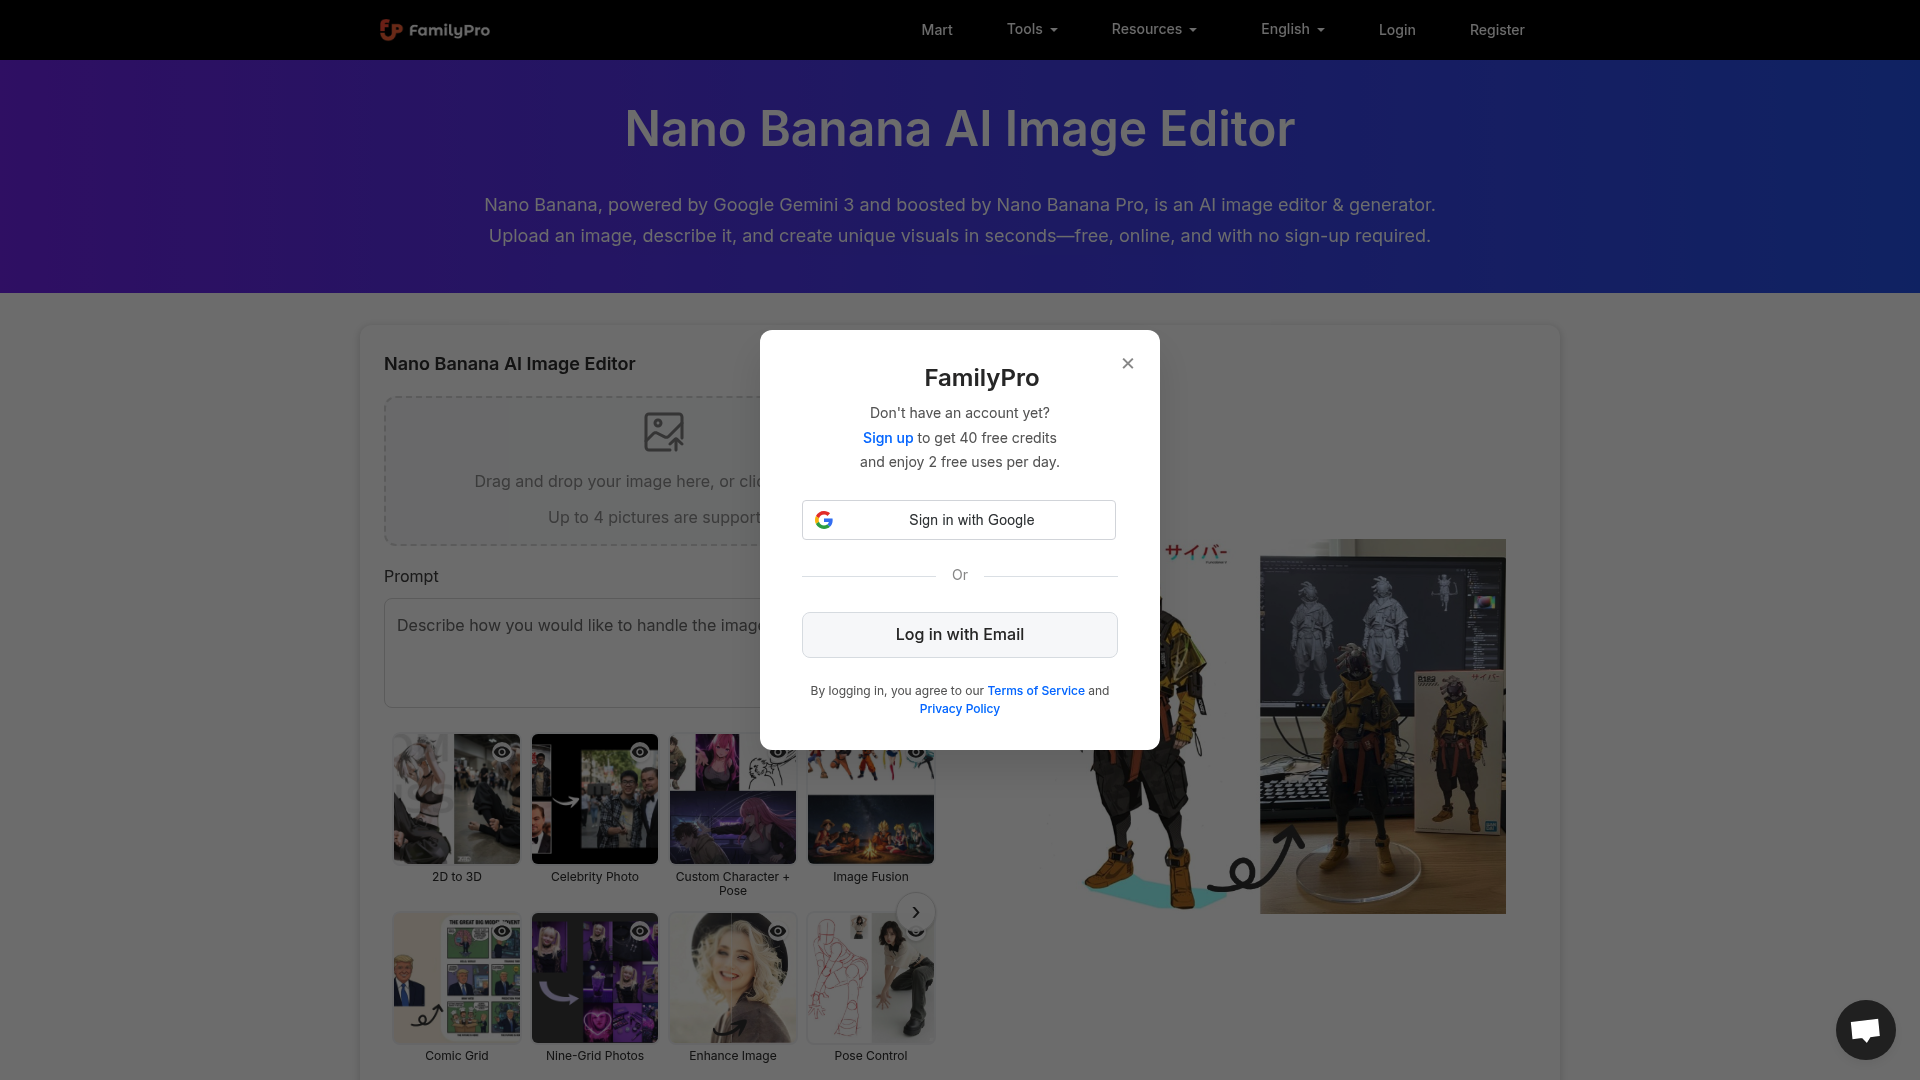The image size is (1920, 1080).
Task: Click the Register link in header
Action: (1497, 30)
